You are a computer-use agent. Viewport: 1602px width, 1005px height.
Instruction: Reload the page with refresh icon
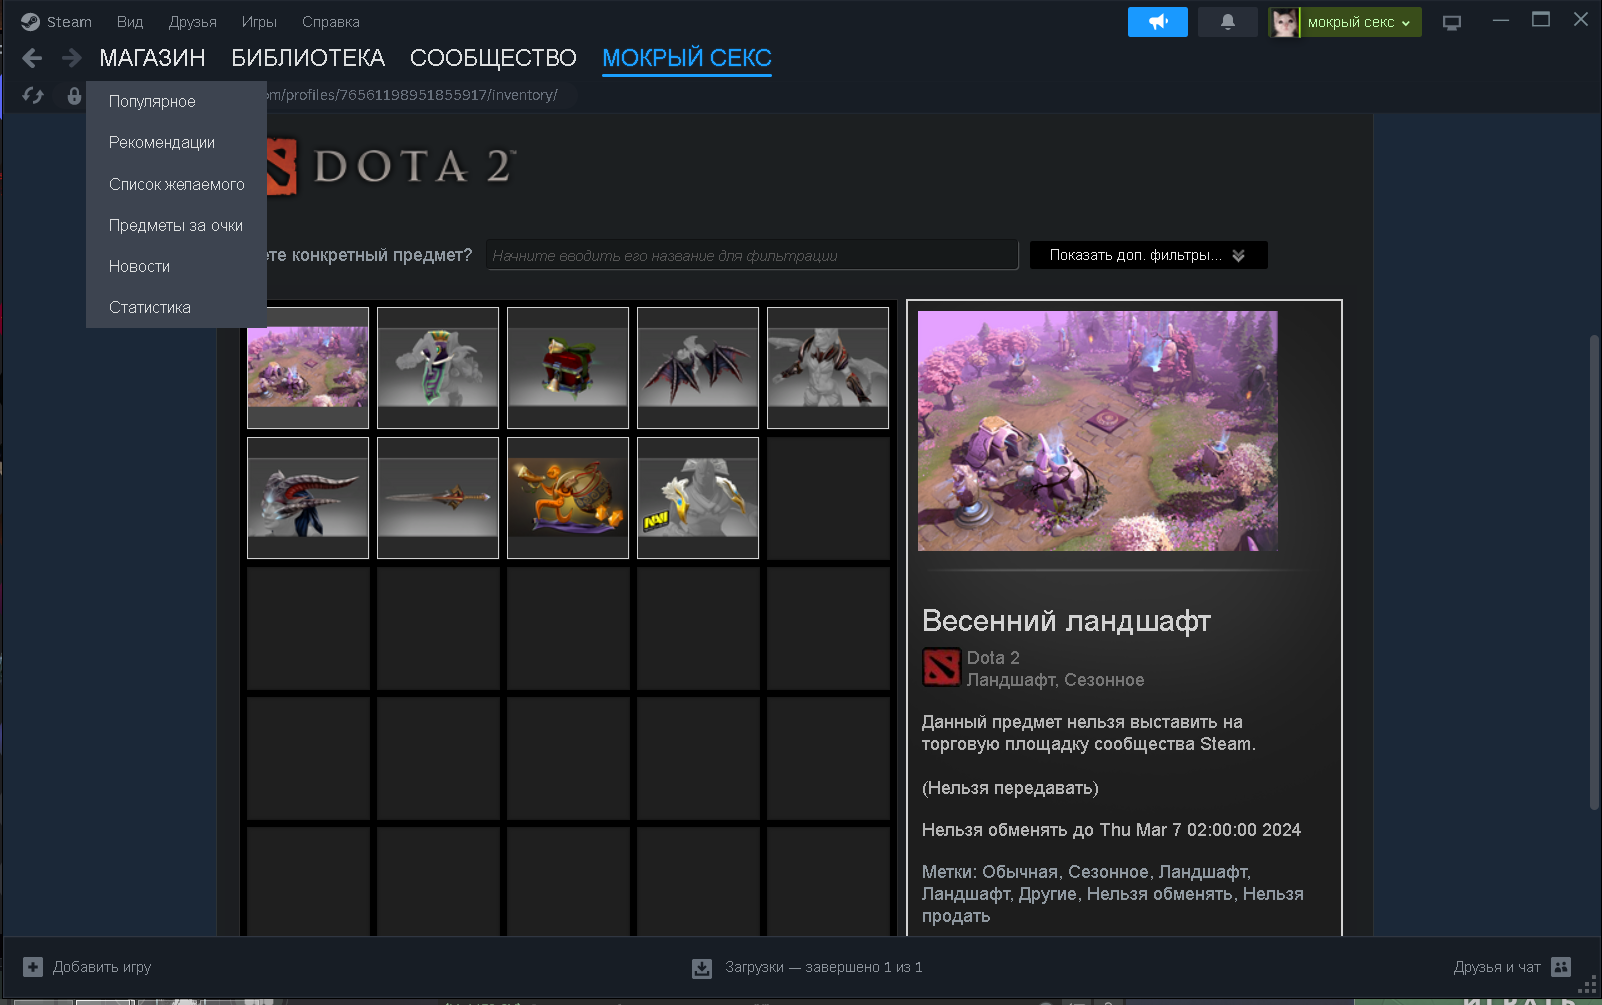click(33, 95)
